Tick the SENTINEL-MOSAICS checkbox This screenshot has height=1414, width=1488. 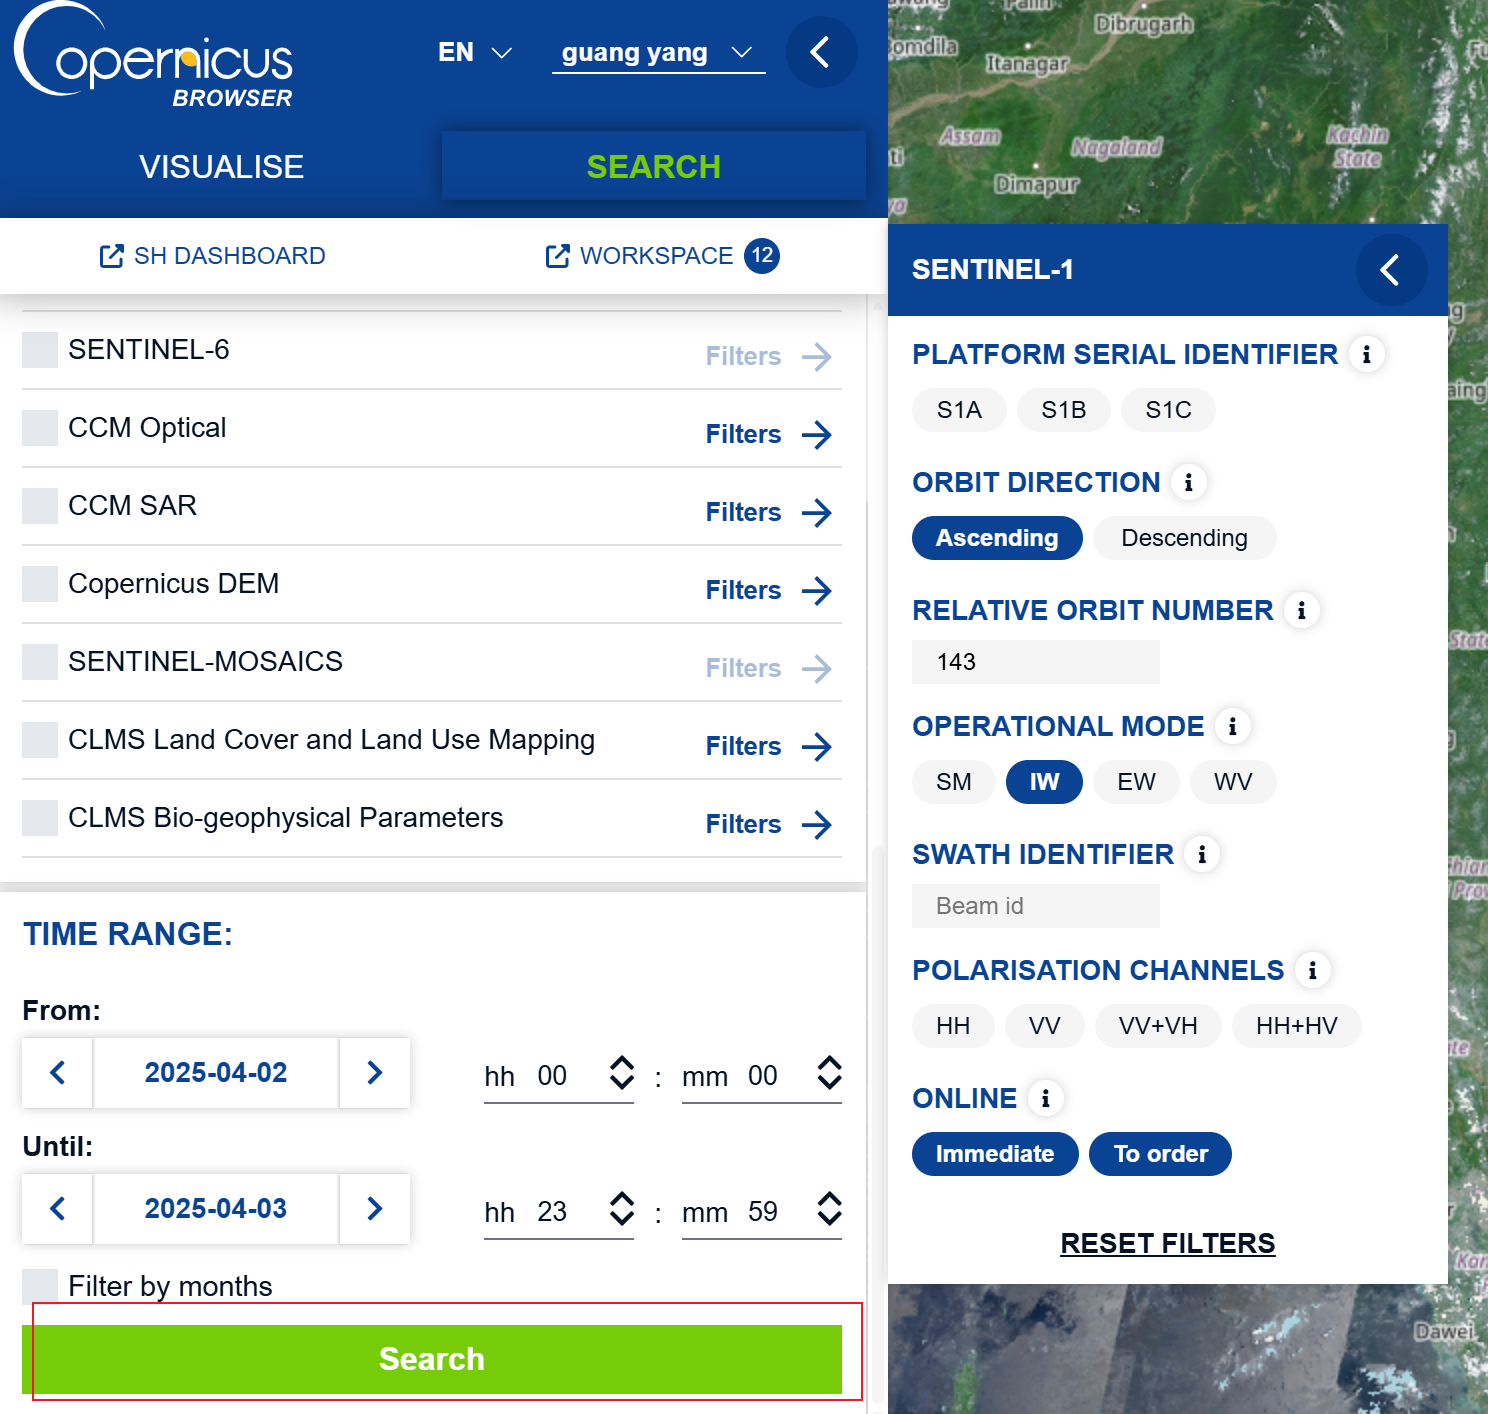tap(40, 662)
